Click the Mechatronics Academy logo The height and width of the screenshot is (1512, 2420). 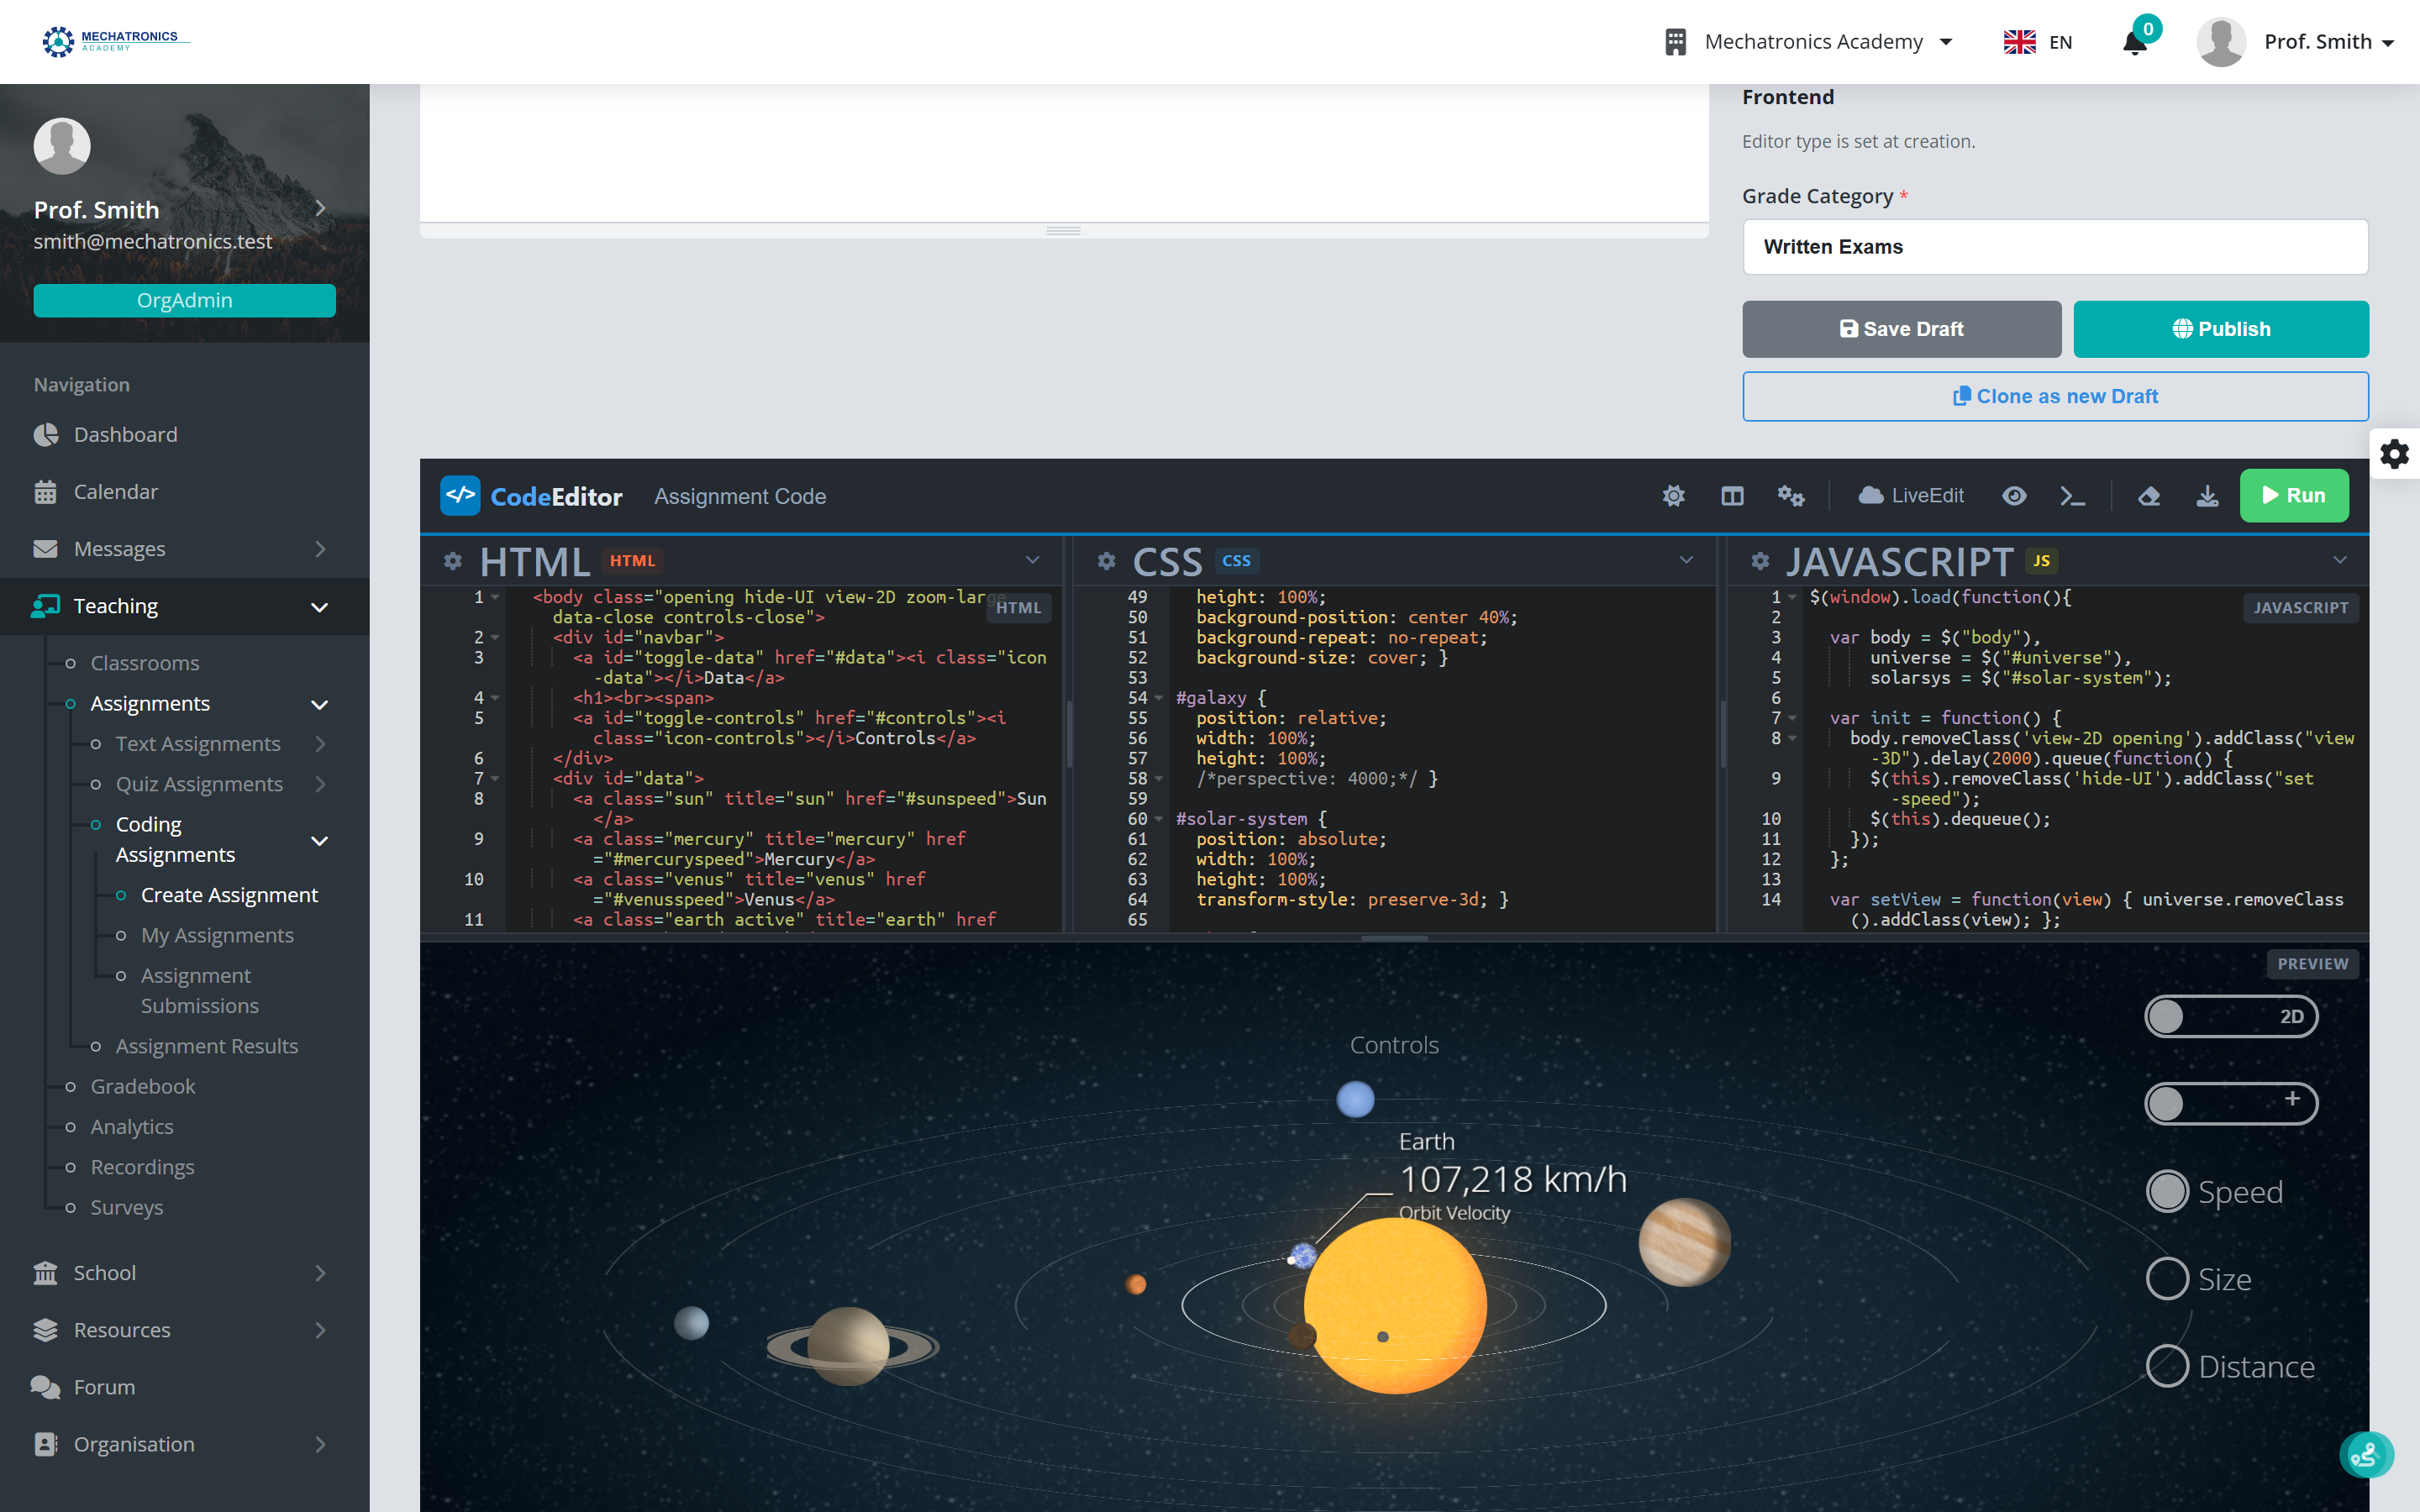[115, 41]
